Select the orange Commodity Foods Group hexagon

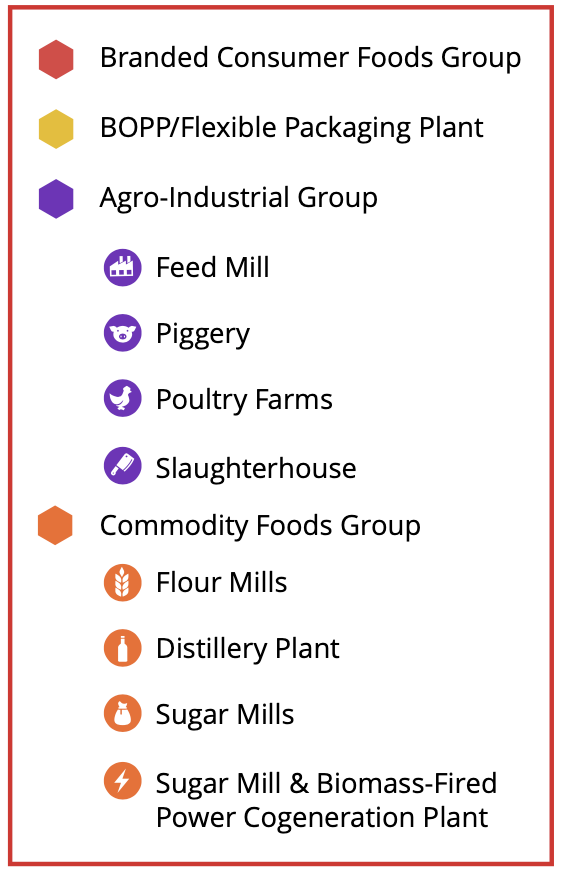(x=55, y=525)
